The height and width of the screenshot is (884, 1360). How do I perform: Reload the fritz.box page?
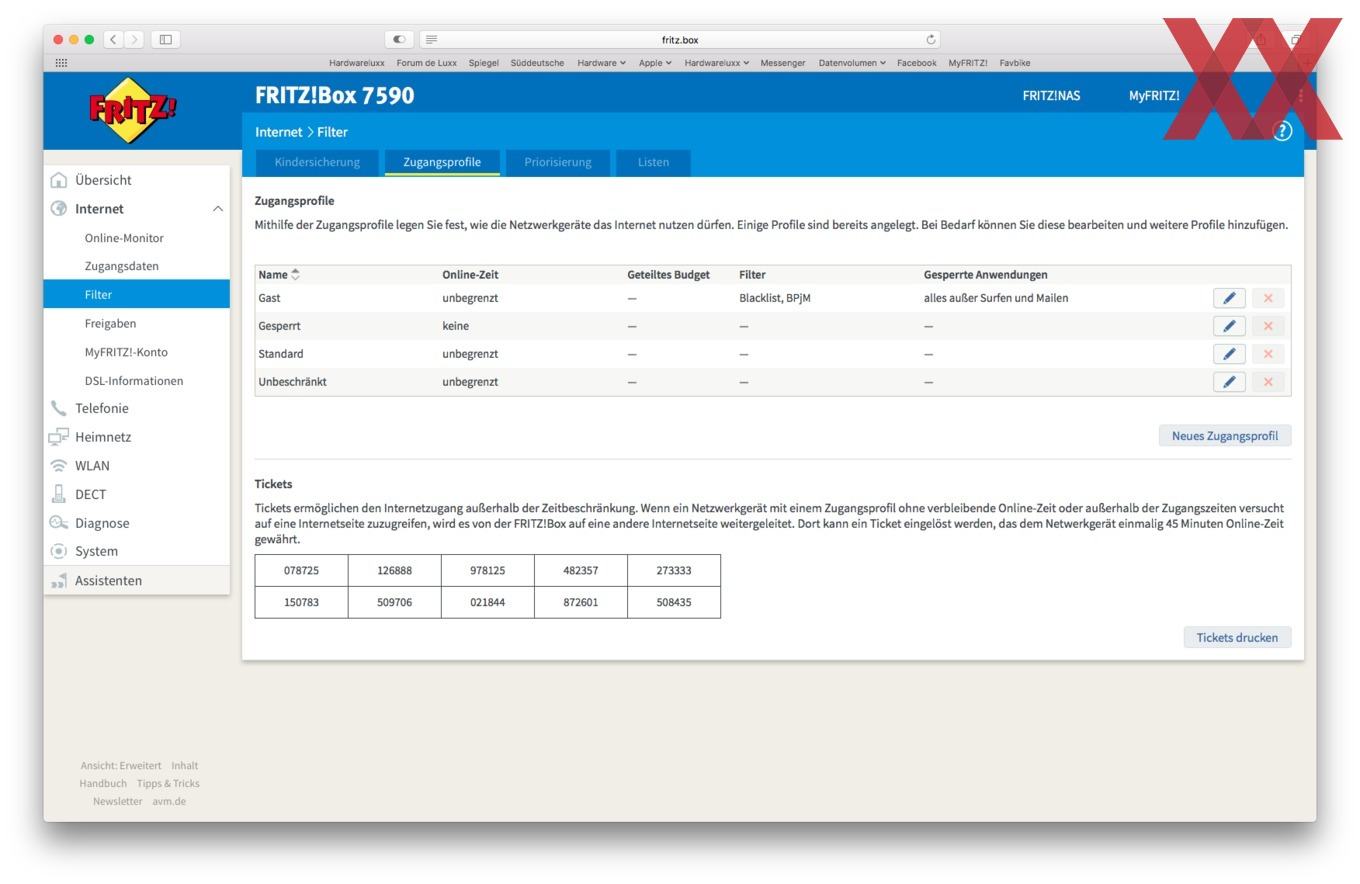[931, 40]
